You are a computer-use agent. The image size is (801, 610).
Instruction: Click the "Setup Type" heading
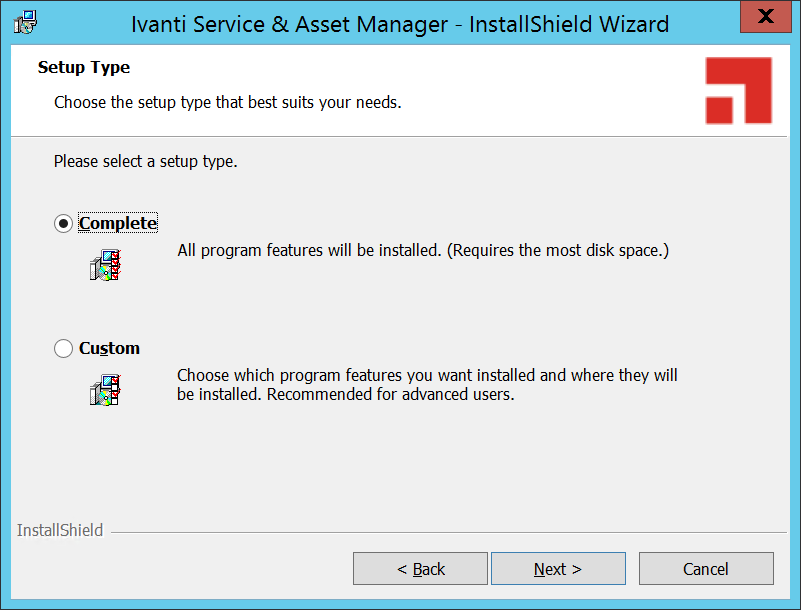(84, 68)
